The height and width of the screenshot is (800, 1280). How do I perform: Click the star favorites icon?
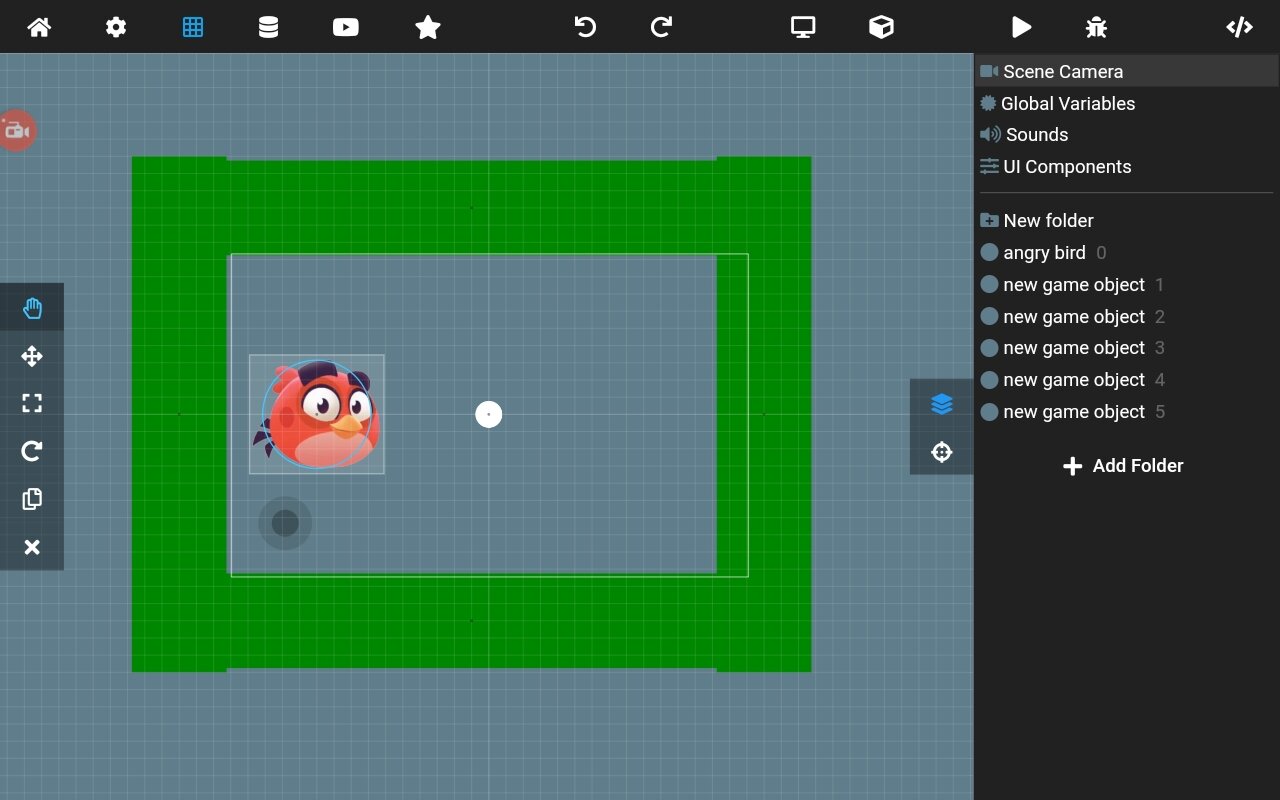[x=428, y=27]
